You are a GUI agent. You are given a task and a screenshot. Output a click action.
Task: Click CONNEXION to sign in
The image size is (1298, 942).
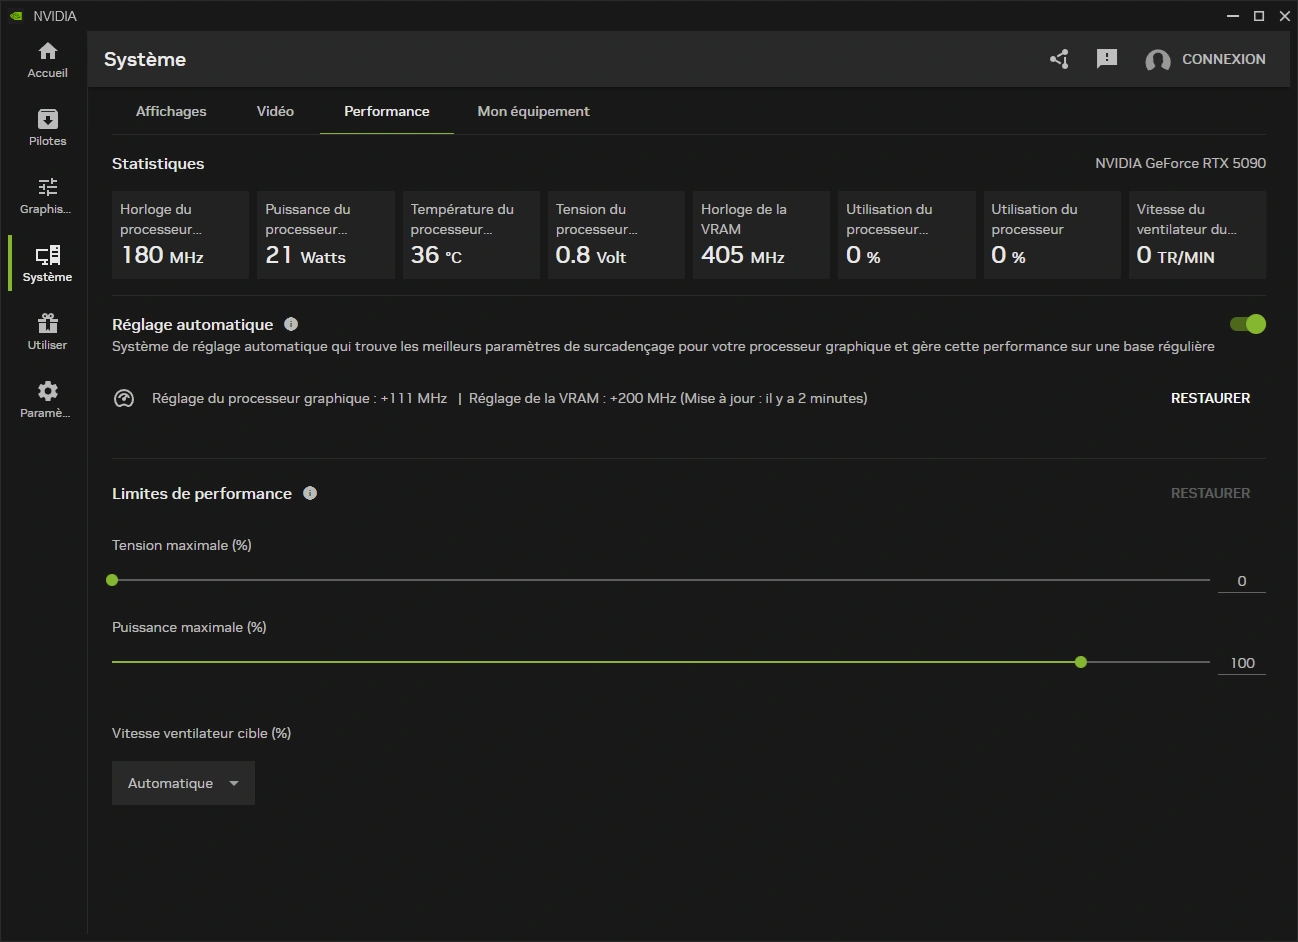(1224, 59)
